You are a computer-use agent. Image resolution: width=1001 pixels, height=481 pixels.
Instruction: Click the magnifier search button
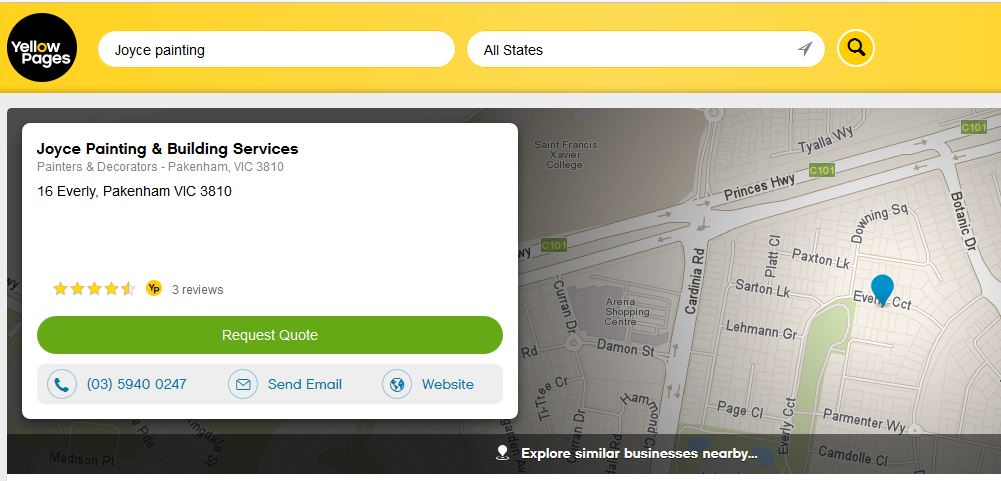point(855,48)
